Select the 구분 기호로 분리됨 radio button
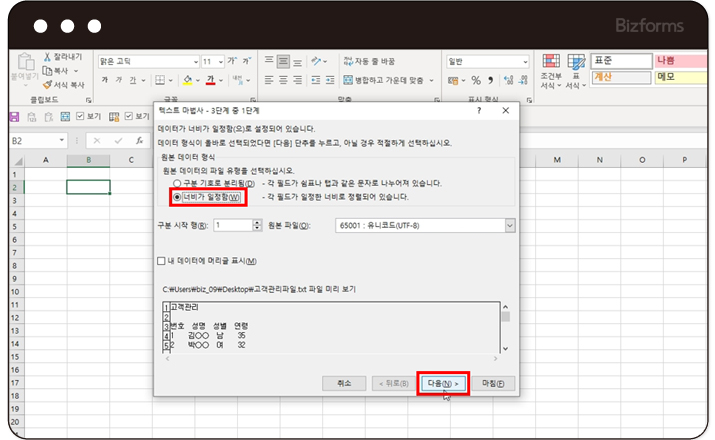Screen dimensions: 715x440 tap(177, 184)
